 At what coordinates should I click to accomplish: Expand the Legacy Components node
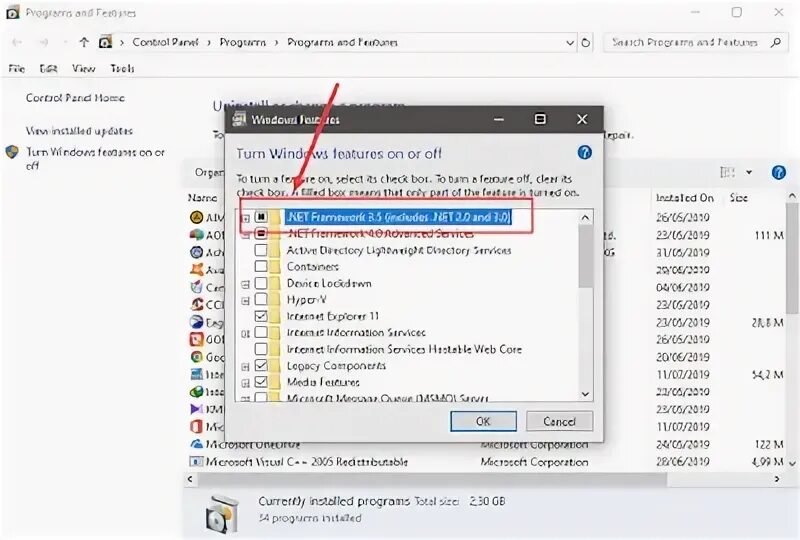[245, 366]
